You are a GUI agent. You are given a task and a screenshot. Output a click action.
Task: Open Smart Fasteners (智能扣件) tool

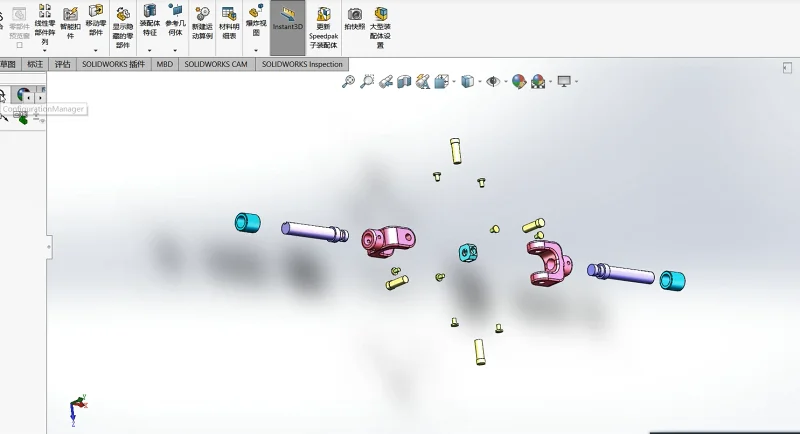tap(70, 23)
